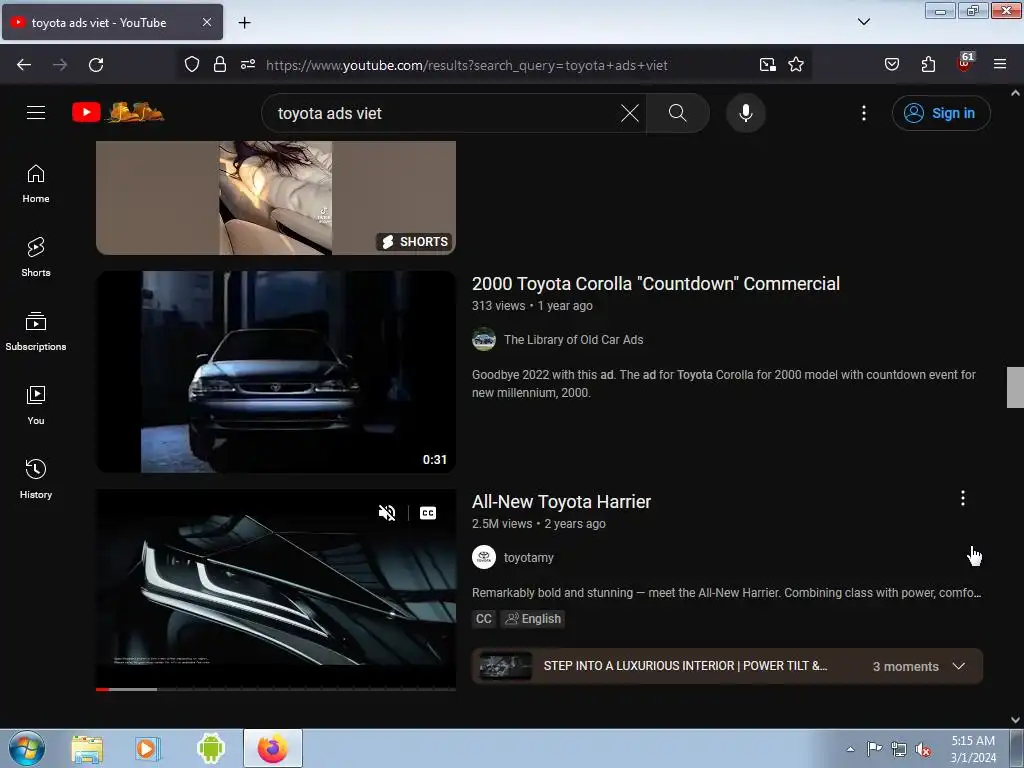Open the Android emulator taskbar icon
The image size is (1024, 768).
tap(210, 748)
